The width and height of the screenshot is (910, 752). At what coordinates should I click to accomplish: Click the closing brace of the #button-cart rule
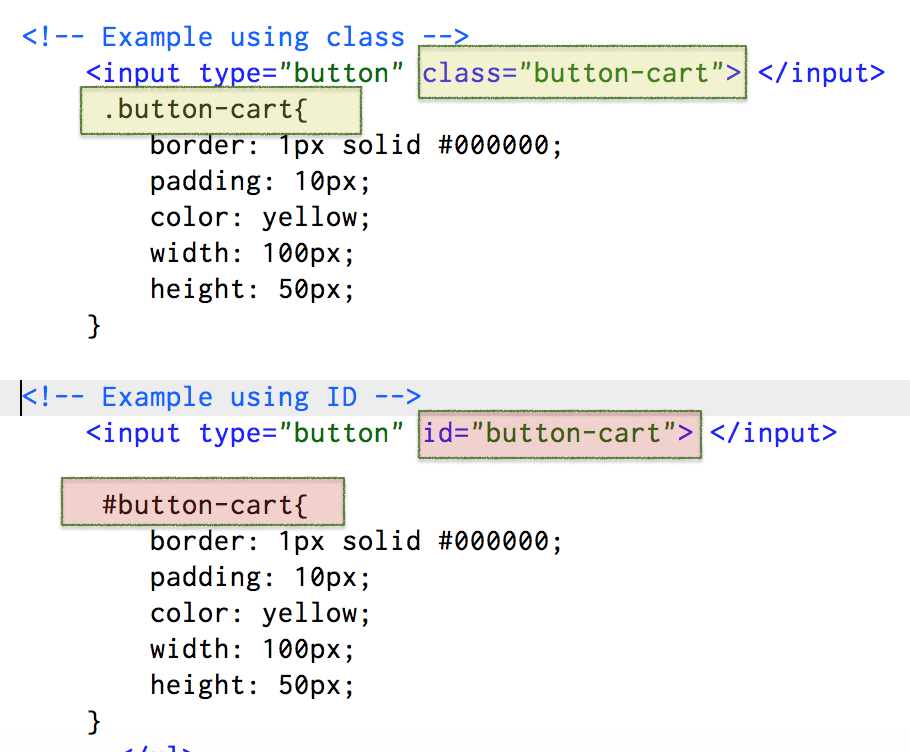(x=93, y=721)
